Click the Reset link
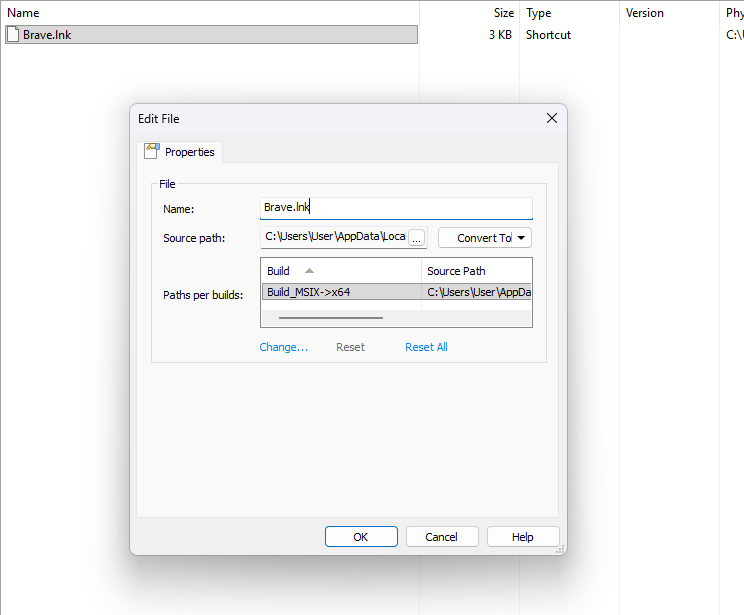The height and width of the screenshot is (615, 744). tap(350, 347)
